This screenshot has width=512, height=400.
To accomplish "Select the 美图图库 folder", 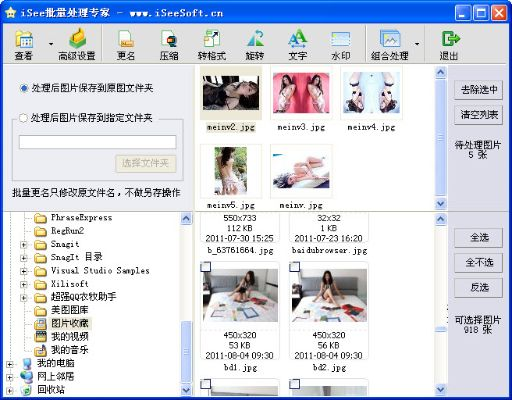I will (x=69, y=310).
